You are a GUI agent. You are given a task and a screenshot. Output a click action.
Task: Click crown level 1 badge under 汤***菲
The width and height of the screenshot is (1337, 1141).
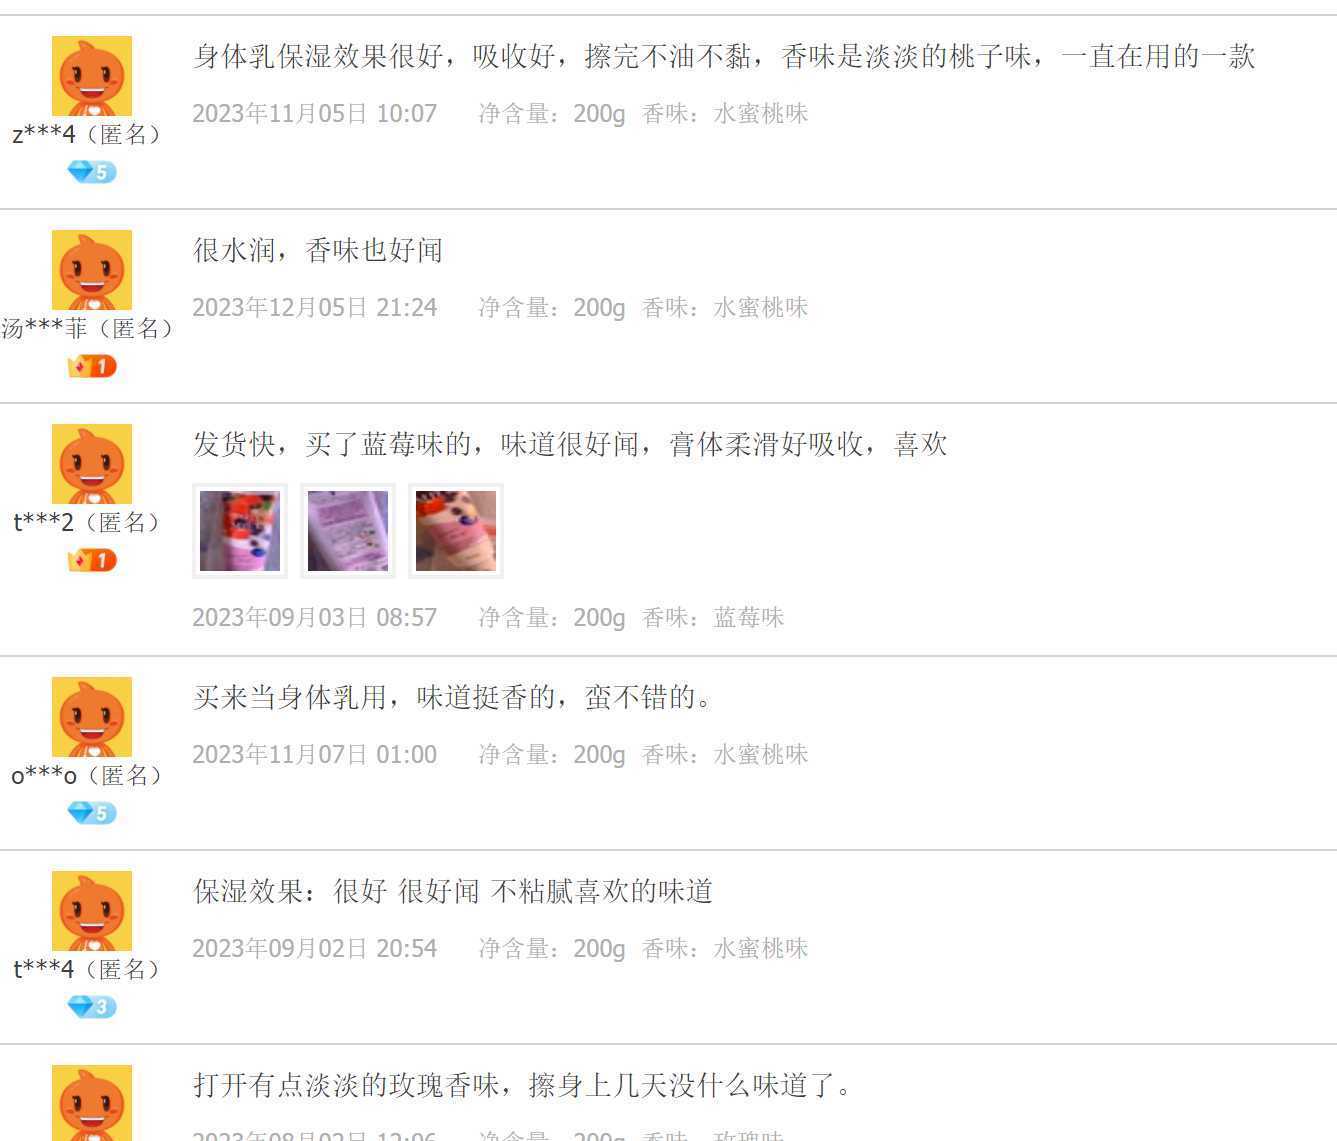(92, 366)
